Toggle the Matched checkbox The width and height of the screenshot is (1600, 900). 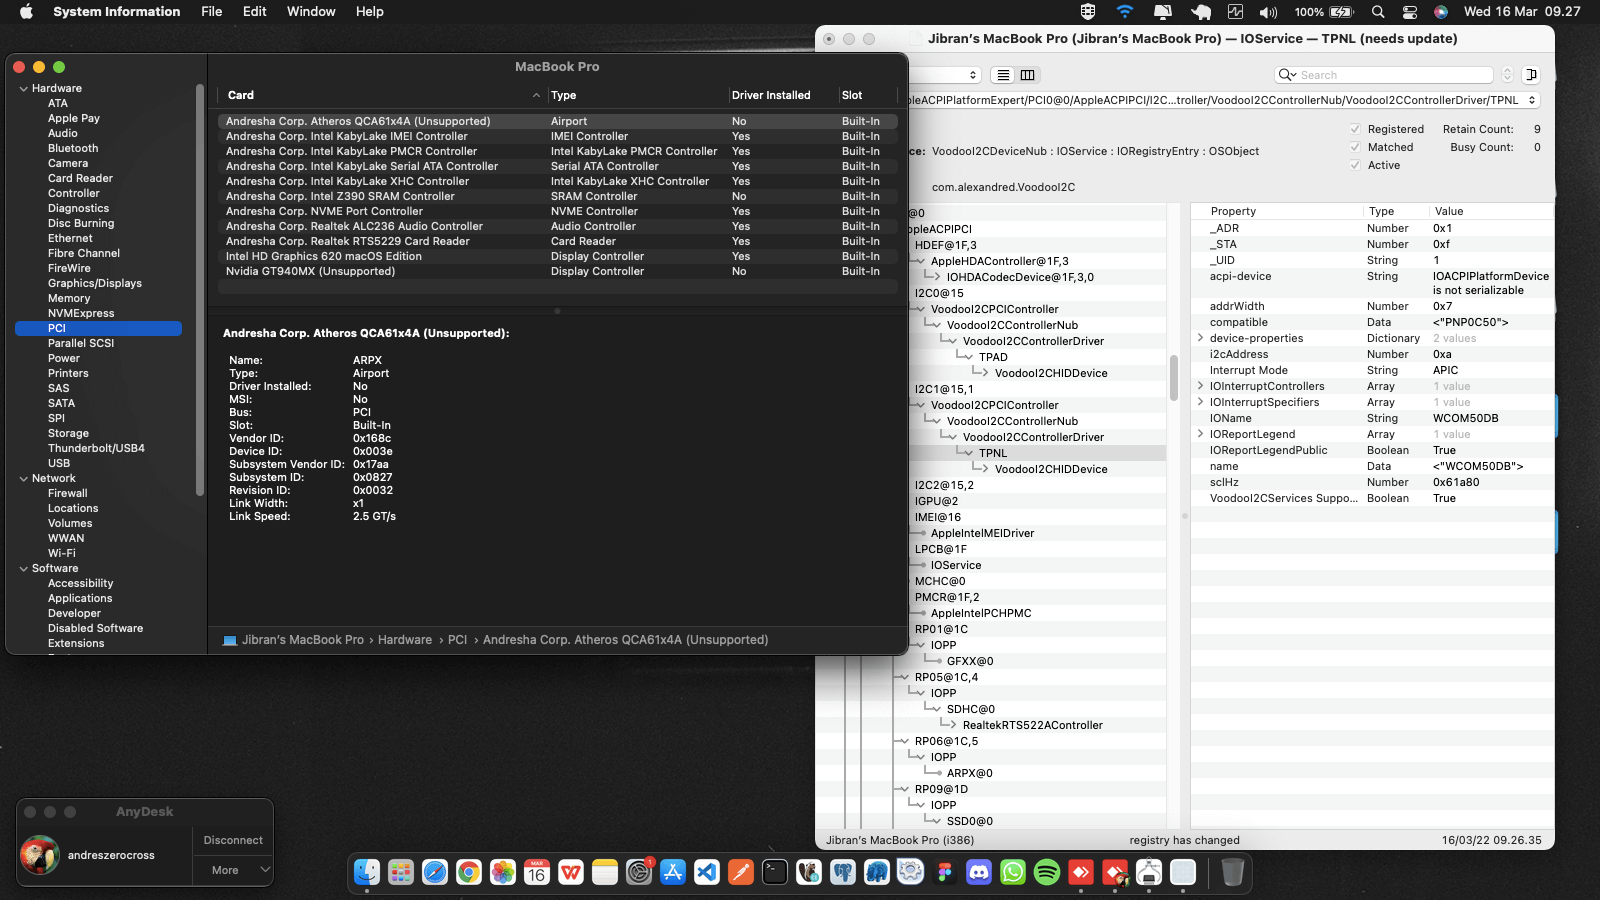click(1355, 147)
